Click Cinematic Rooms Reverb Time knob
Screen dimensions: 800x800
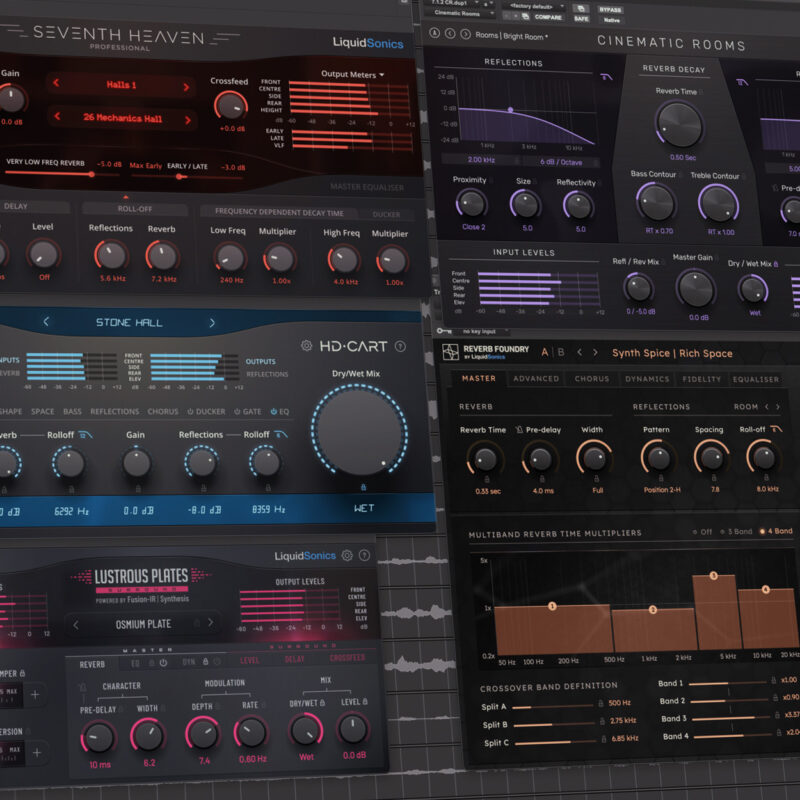pos(679,124)
